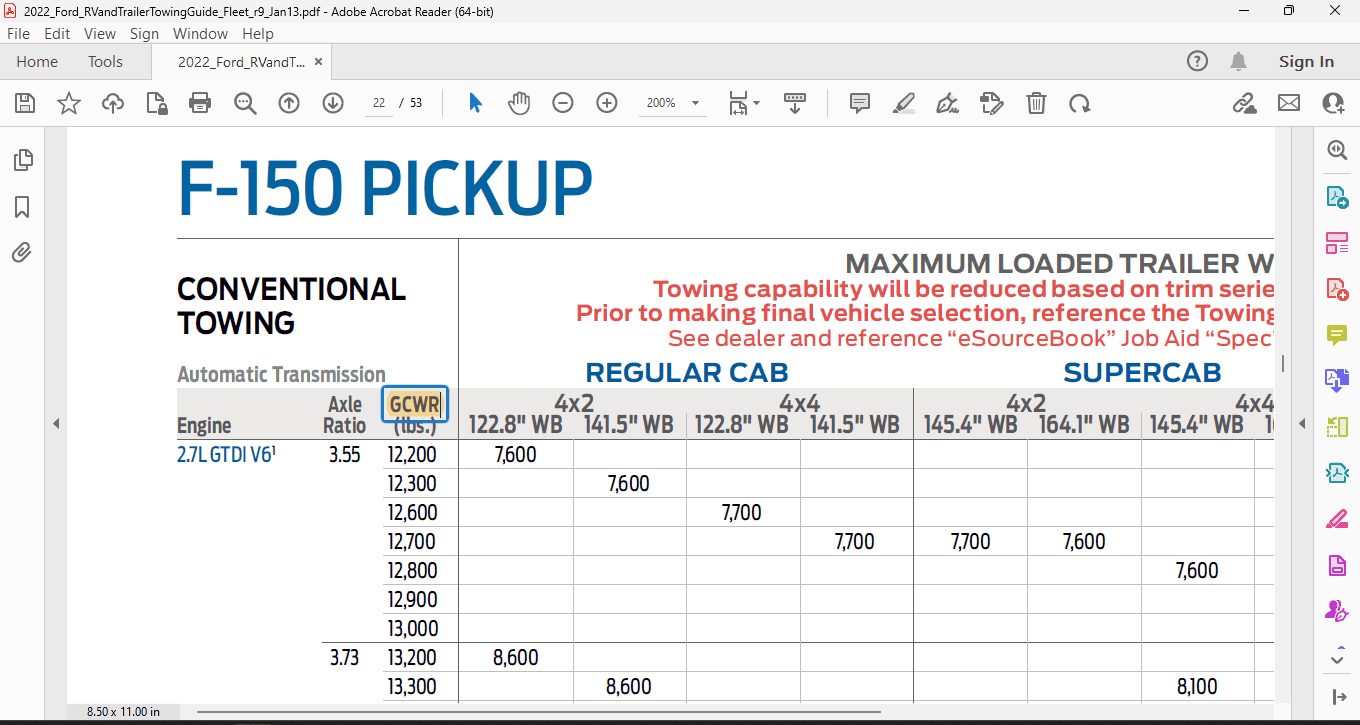Expand left navigation pane arrow
Screen dimensions: 1360x725
[56, 424]
